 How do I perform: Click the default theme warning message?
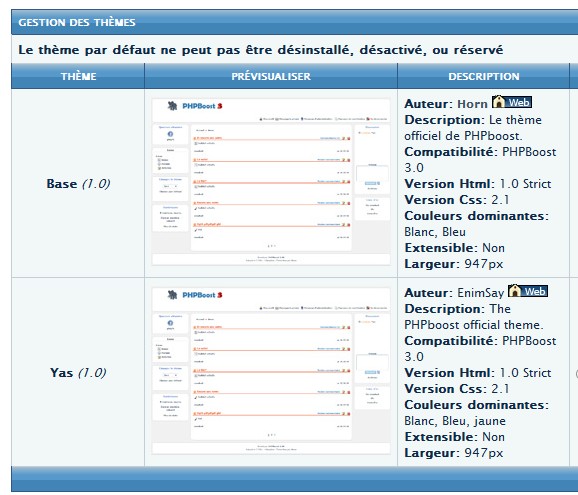click(261, 50)
